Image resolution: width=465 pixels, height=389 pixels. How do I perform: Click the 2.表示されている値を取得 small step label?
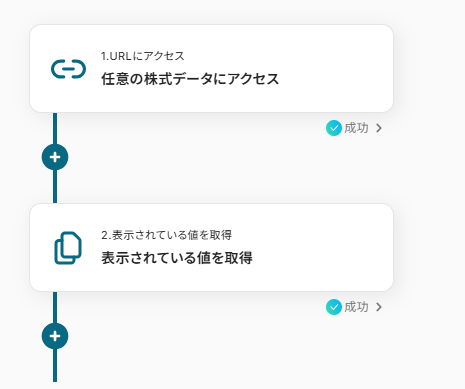(166, 235)
